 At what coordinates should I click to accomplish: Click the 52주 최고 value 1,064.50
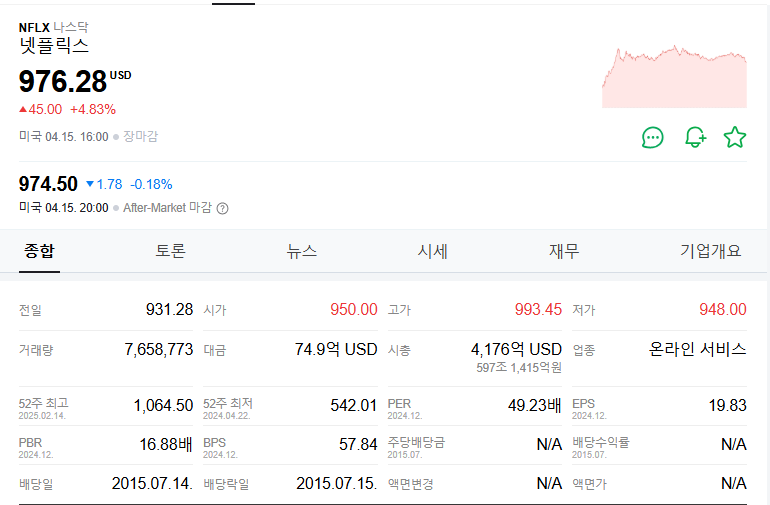click(164, 405)
